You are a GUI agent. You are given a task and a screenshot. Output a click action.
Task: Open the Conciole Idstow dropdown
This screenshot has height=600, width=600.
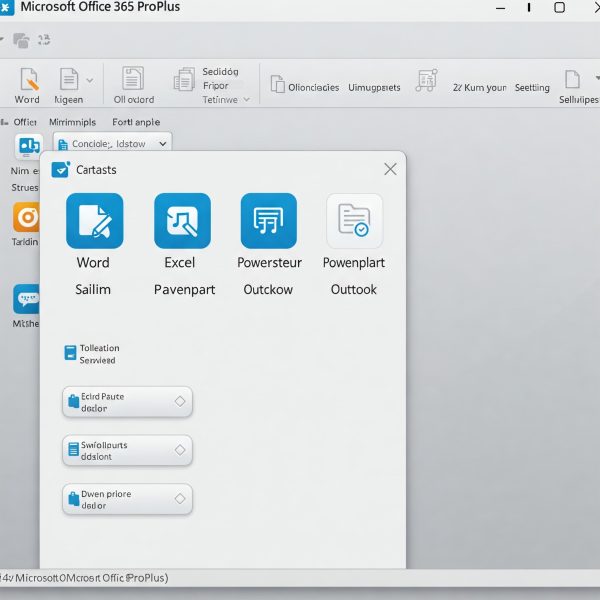pyautogui.click(x=112, y=144)
